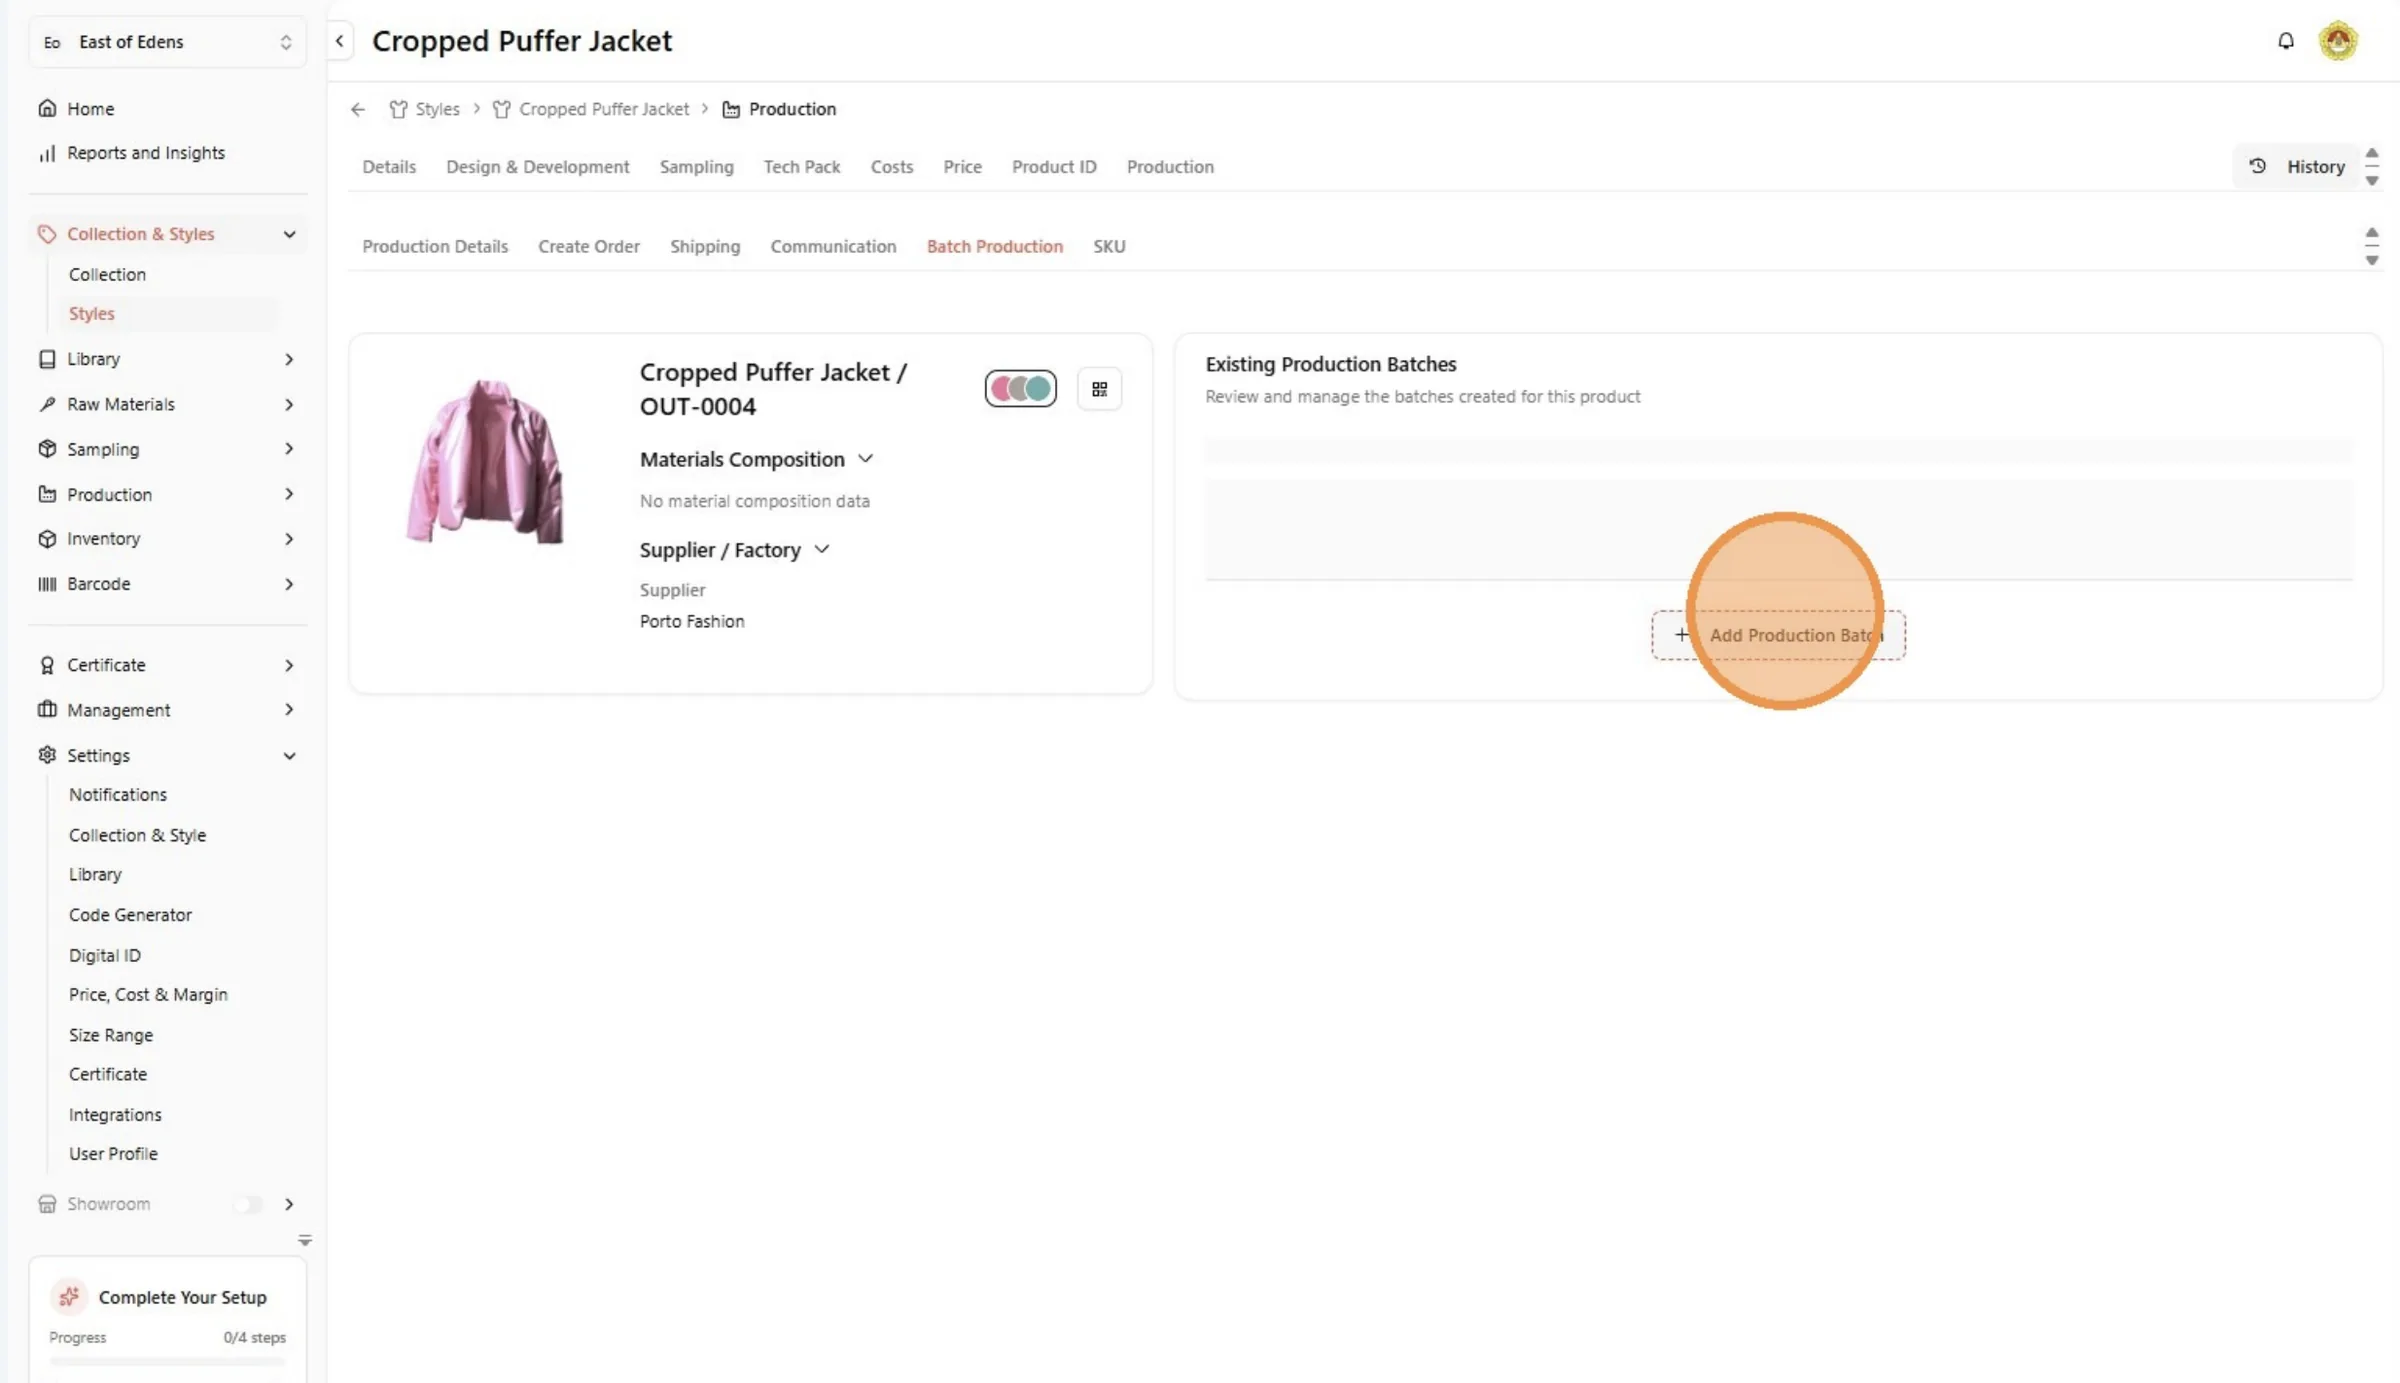Click the History clock icon
The height and width of the screenshot is (1383, 2400).
click(2258, 166)
